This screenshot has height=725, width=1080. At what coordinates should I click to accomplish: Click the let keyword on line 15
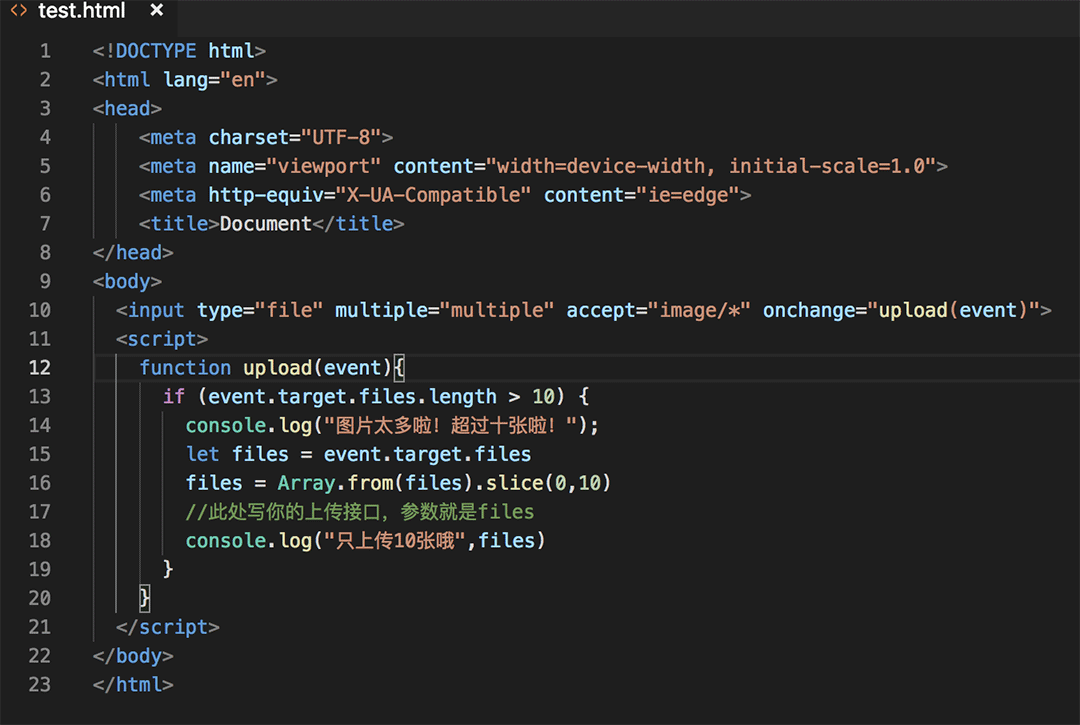[202, 454]
